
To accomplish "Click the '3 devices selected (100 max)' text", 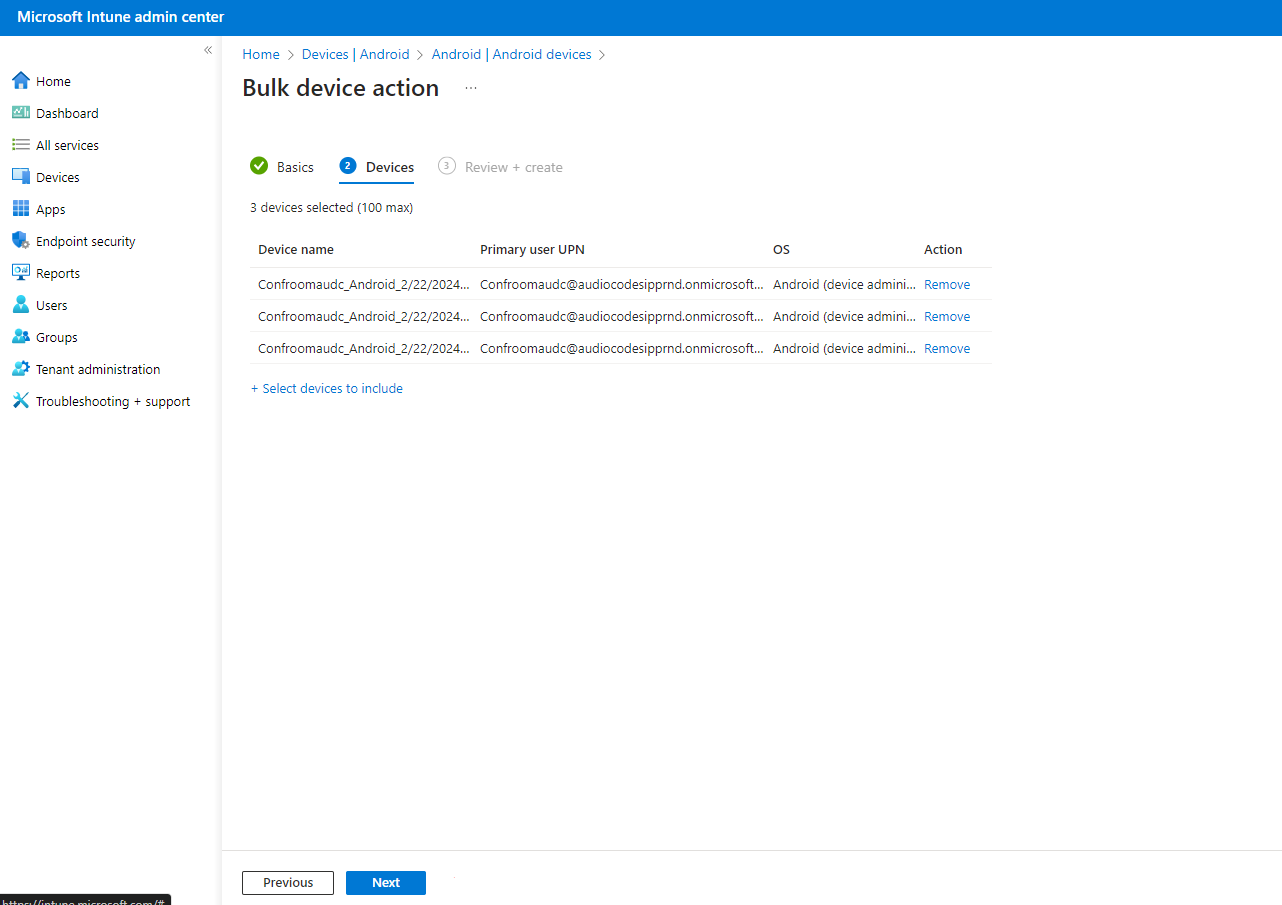I will pos(331,208).
